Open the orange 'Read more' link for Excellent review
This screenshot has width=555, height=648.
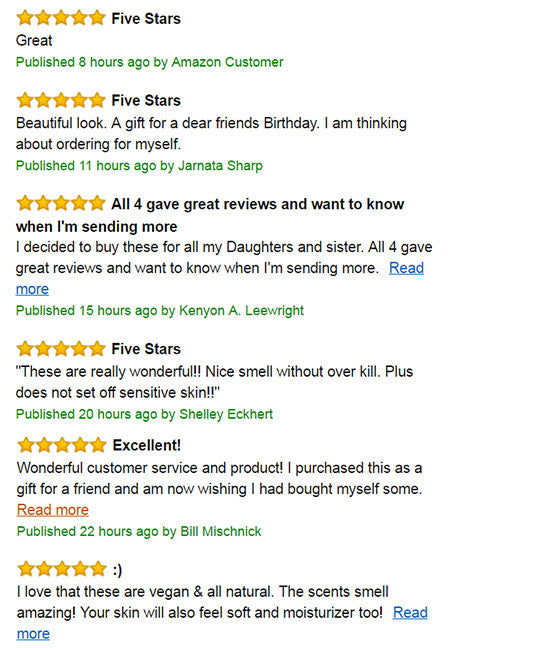pyautogui.click(x=52, y=510)
